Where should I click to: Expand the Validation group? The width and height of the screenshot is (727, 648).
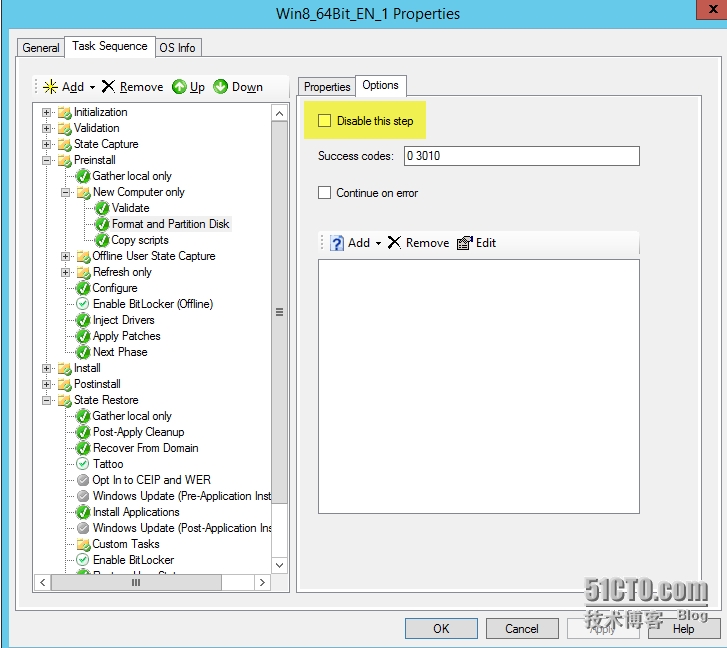[46, 128]
